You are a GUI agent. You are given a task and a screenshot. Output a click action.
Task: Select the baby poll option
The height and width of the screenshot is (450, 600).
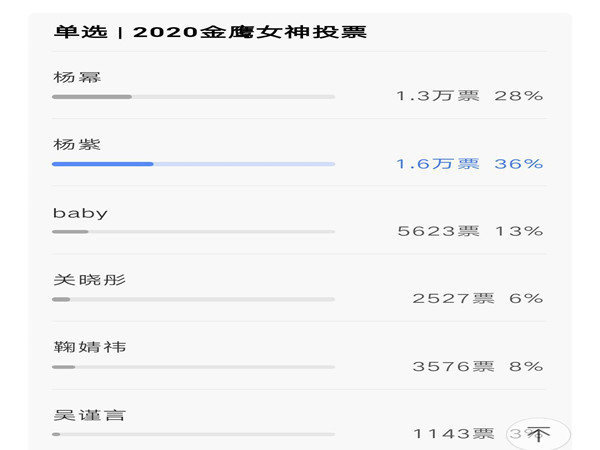(299, 220)
